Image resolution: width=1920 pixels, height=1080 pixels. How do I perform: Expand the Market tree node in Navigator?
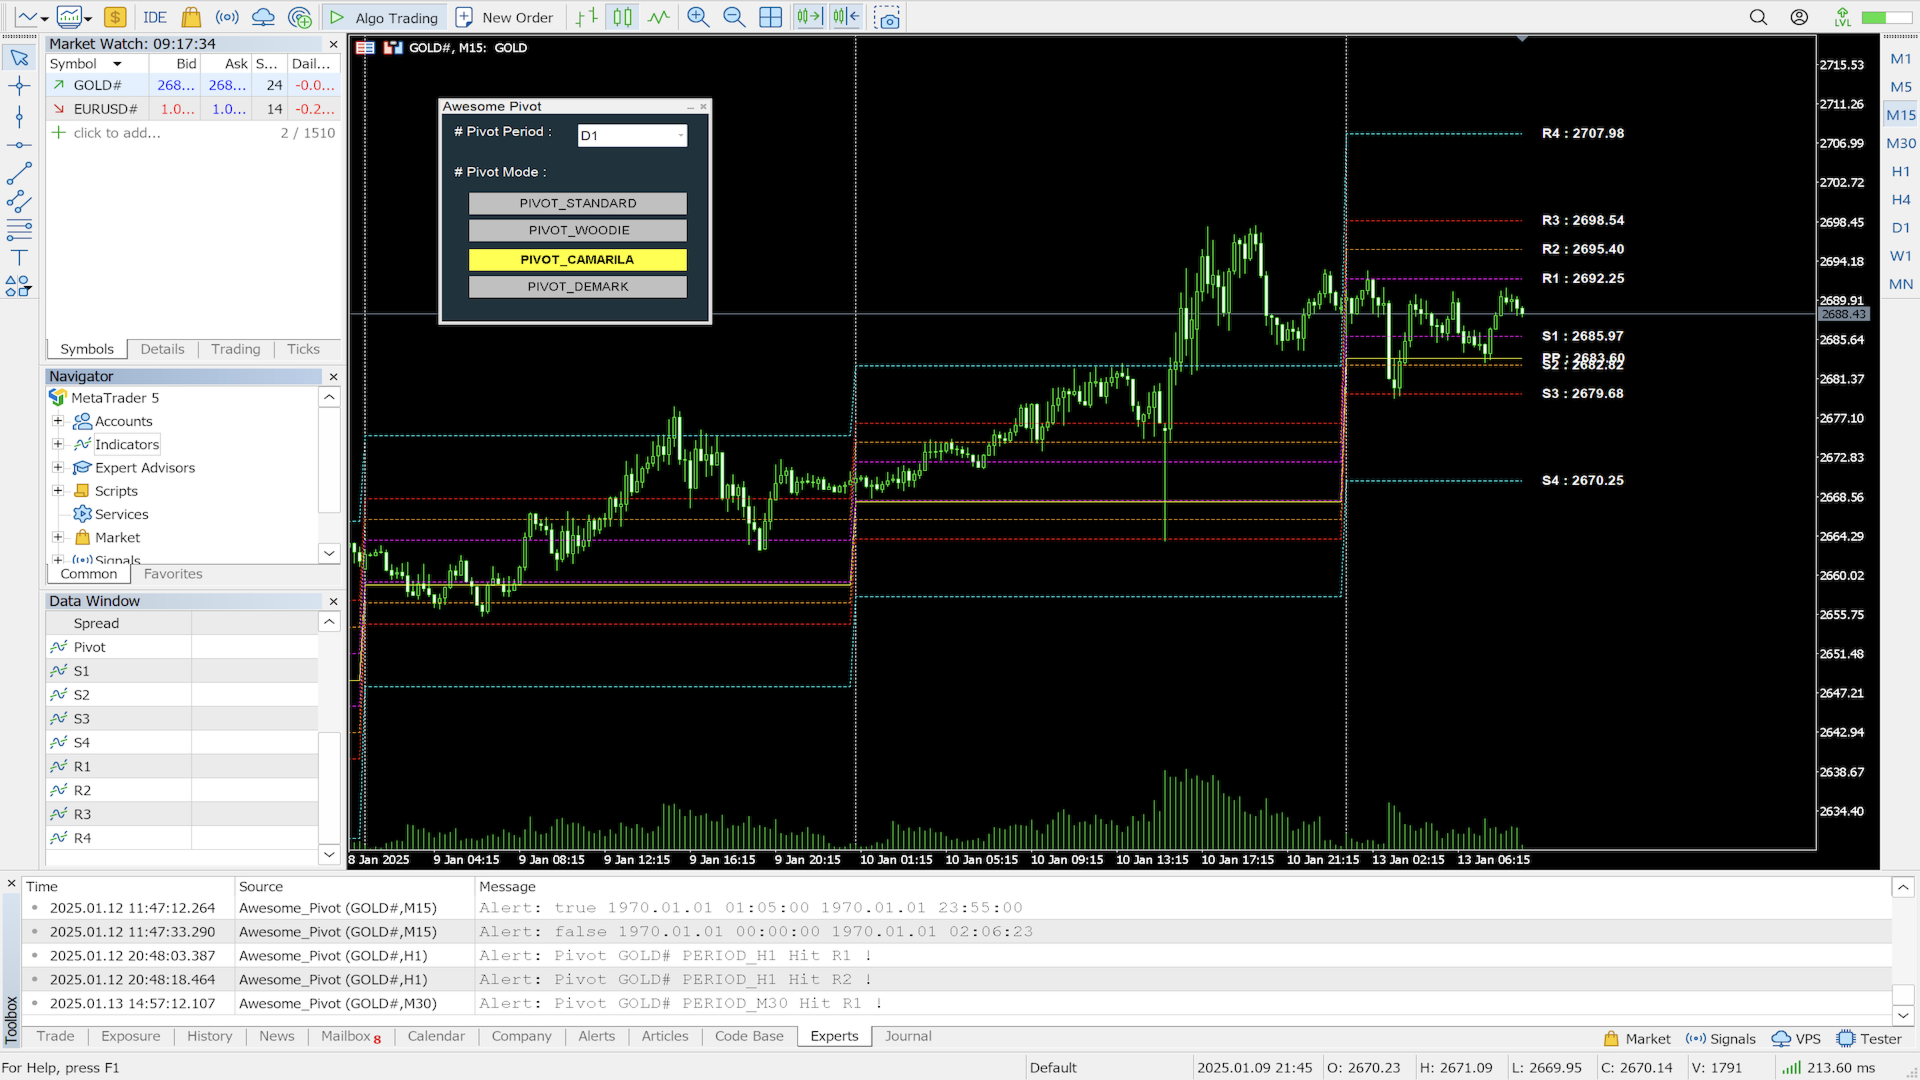[58, 537]
